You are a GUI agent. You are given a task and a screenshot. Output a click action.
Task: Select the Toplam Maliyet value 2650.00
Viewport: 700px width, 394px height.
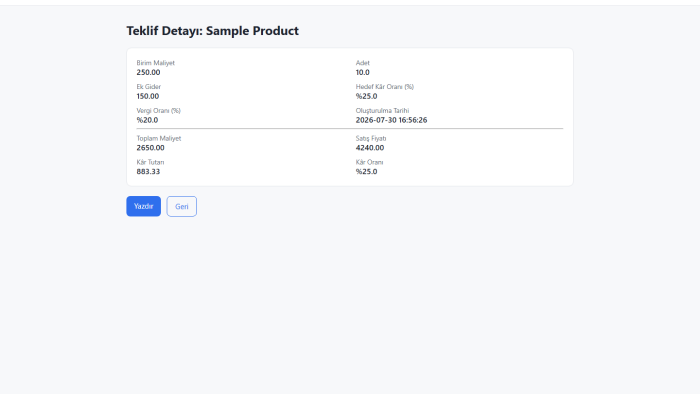click(x=150, y=148)
